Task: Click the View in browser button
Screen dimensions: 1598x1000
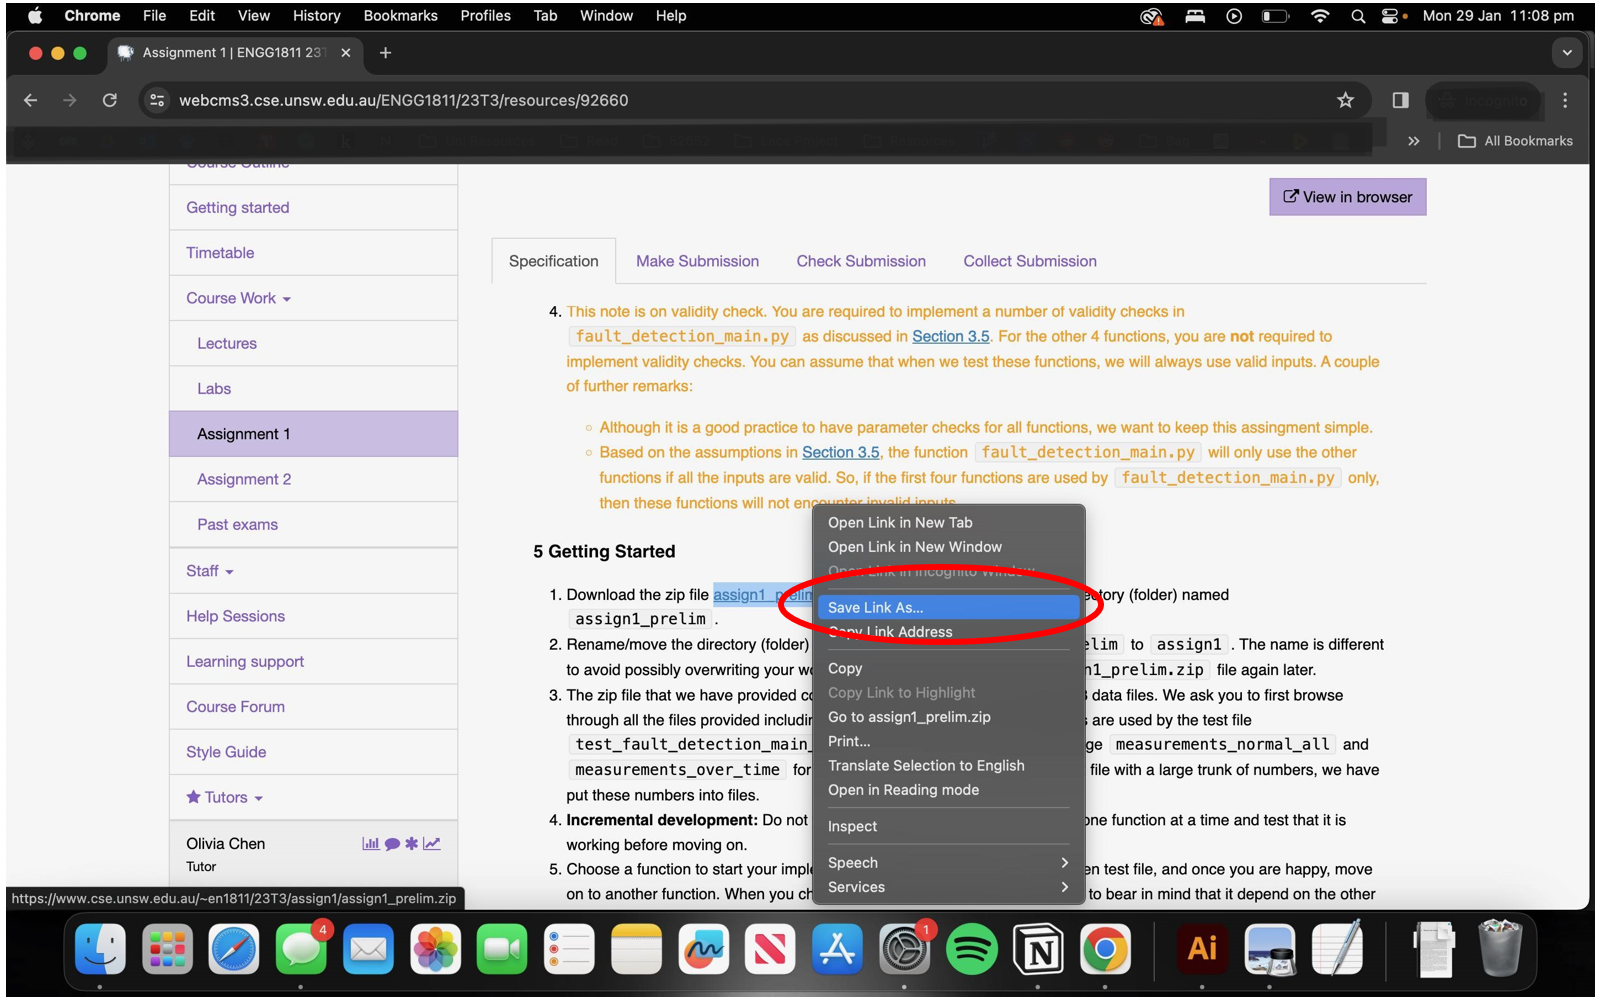Action: (1348, 197)
